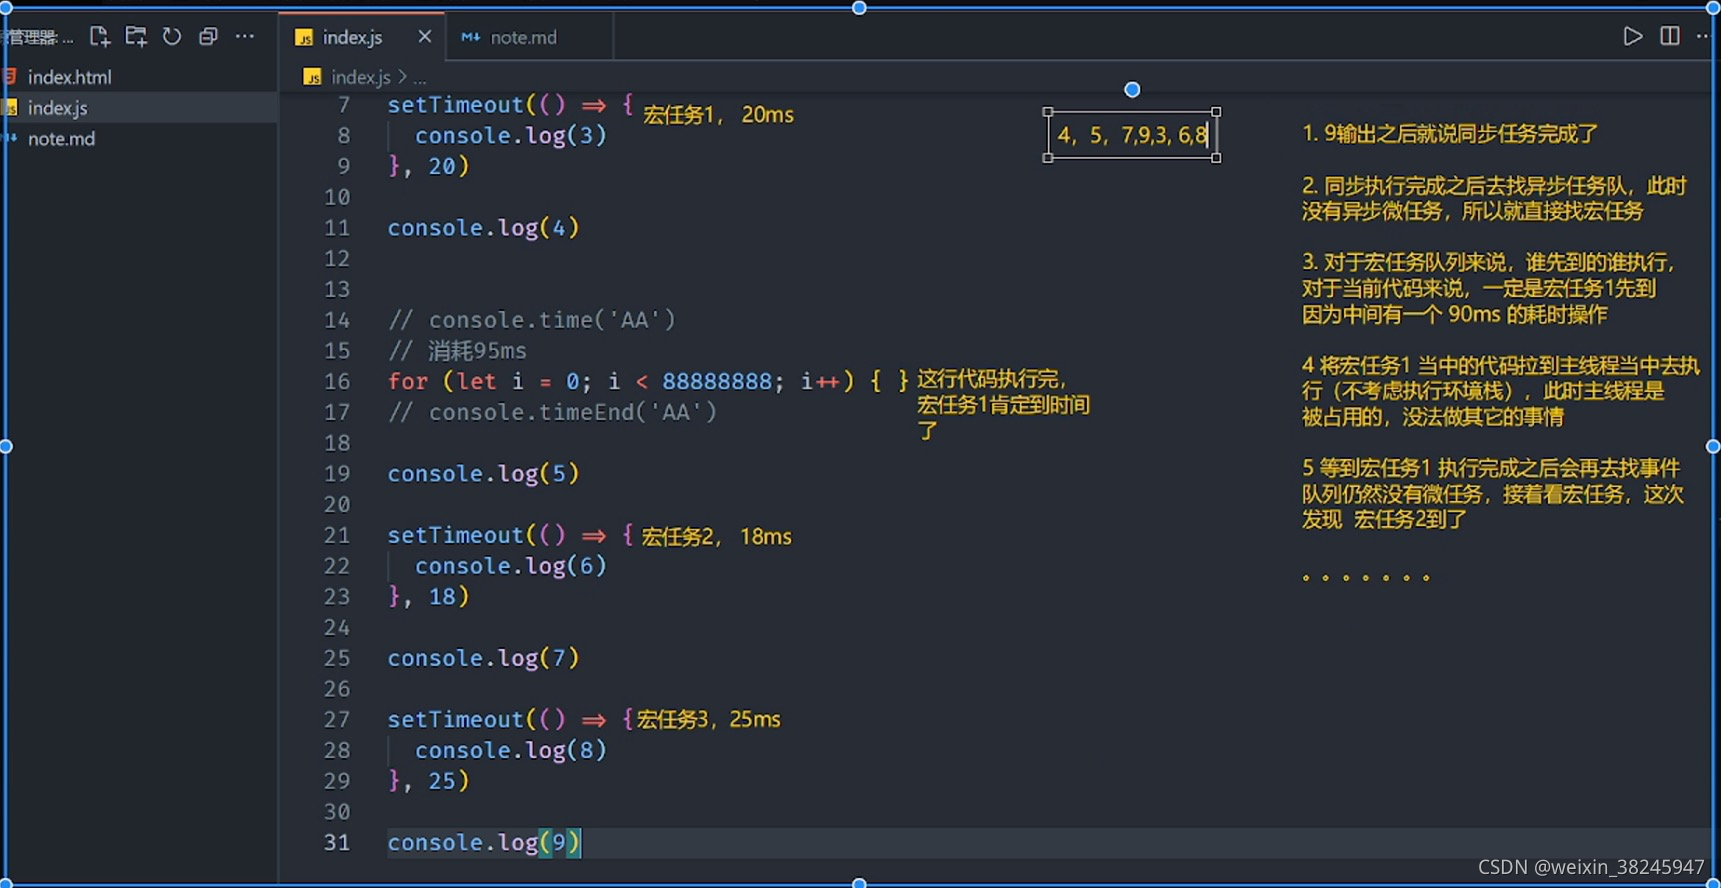Open explorer more actions ellipsis

pyautogui.click(x=245, y=37)
